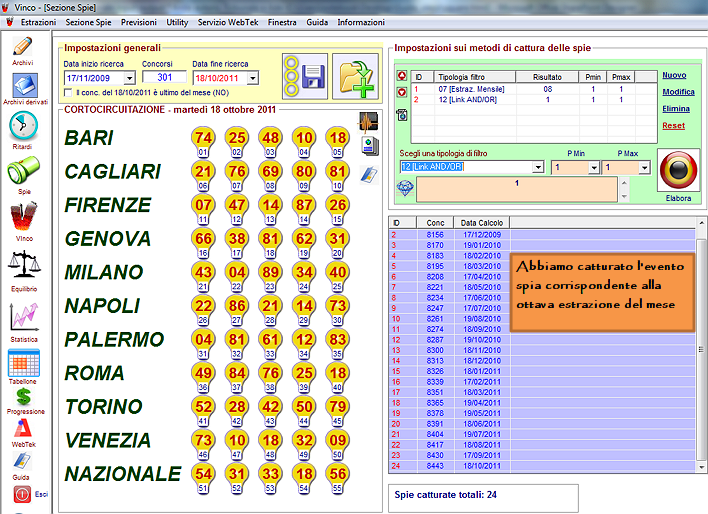
Task: Click the Tipologia filtro column header
Action: [475, 77]
